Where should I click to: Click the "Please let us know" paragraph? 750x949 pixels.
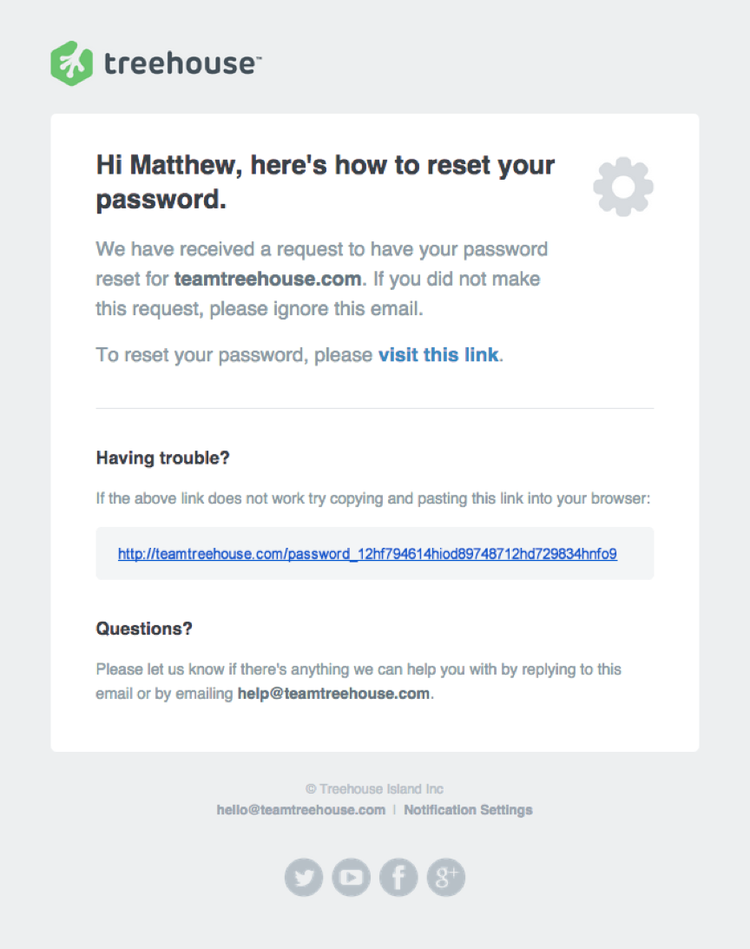tap(358, 670)
